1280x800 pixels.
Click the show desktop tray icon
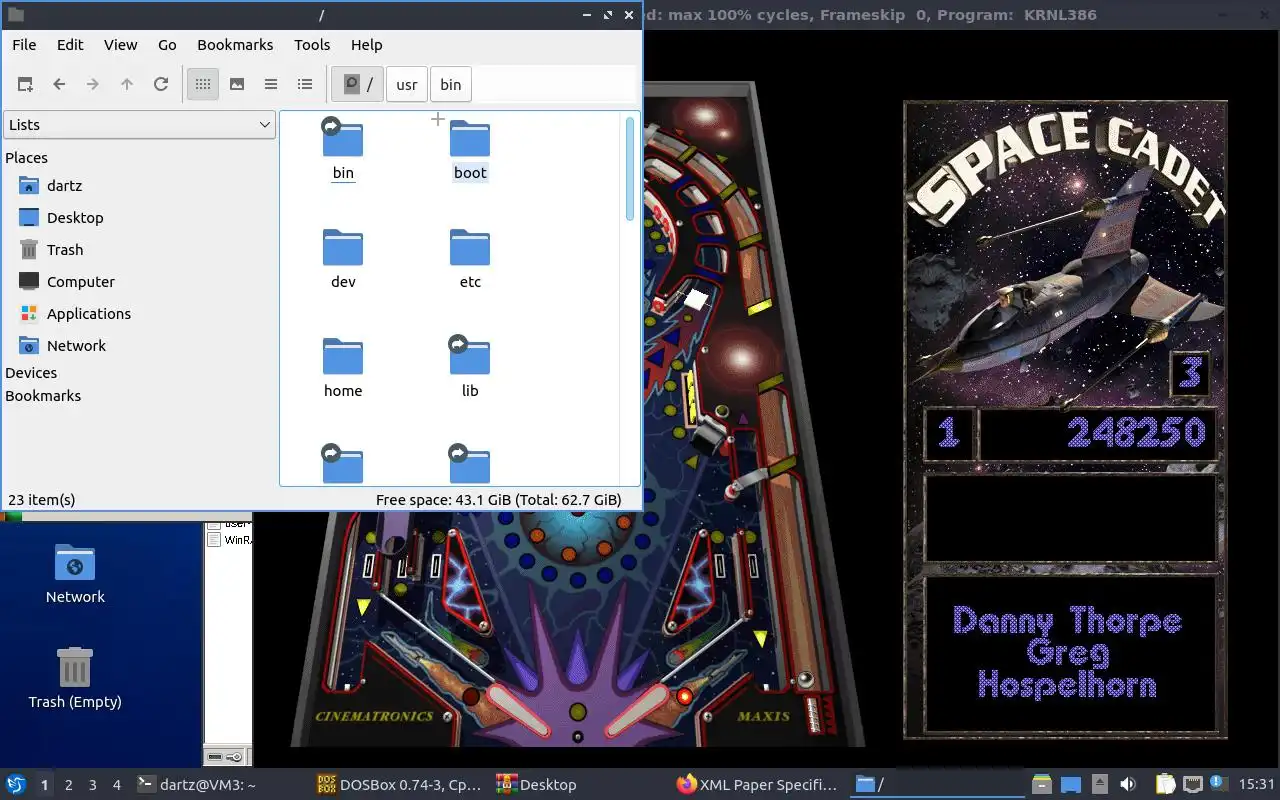pyautogui.click(x=1071, y=785)
